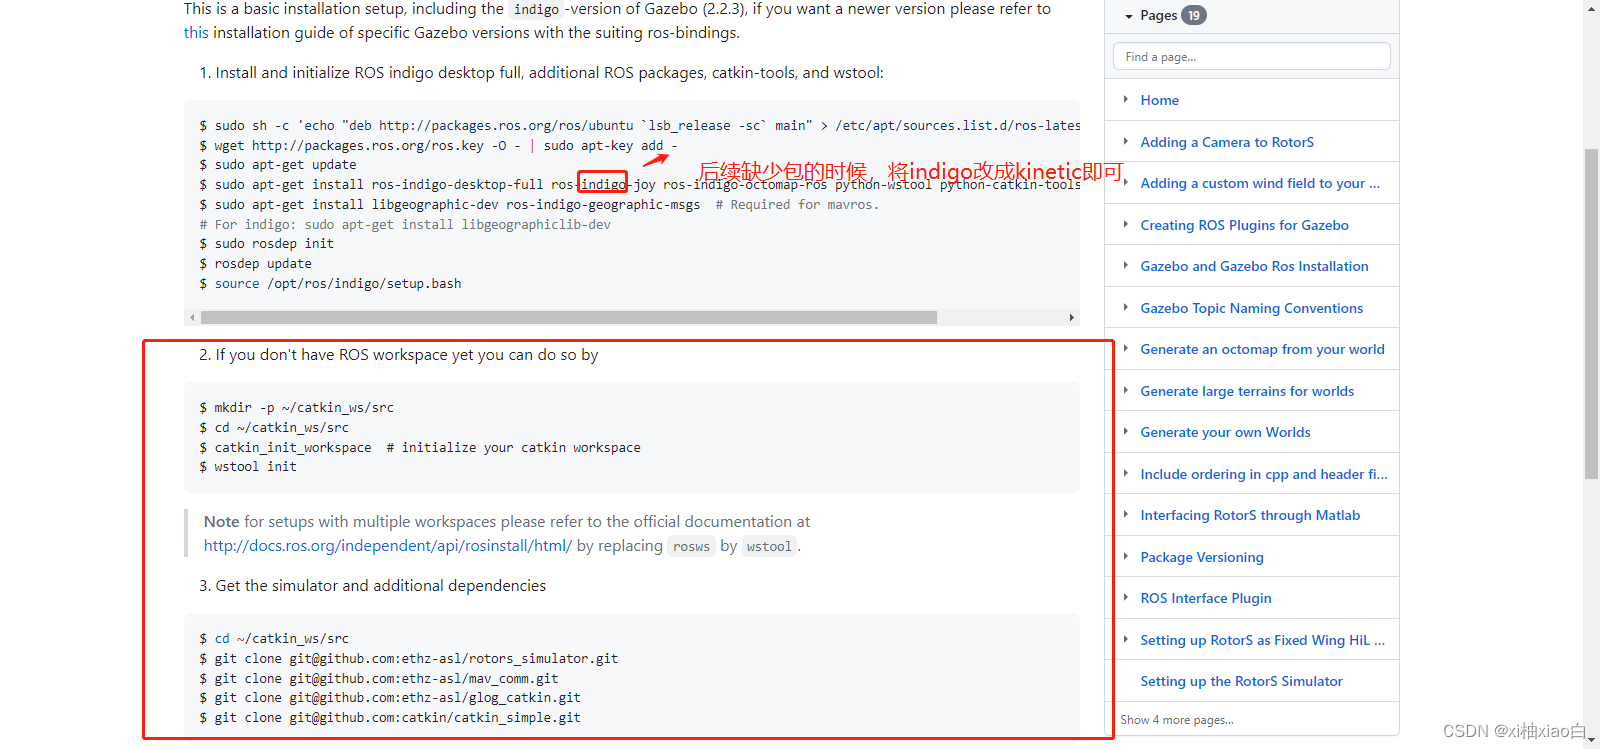Expand Include ordering in cpp arrow
The width and height of the screenshot is (1600, 749).
(x=1126, y=473)
